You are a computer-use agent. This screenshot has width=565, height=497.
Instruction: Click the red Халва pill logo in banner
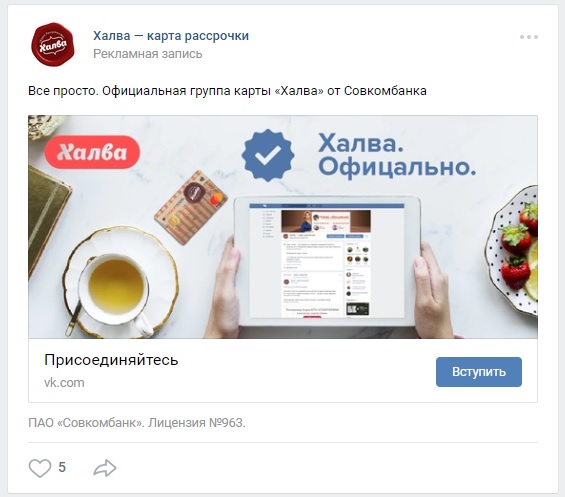(92, 152)
